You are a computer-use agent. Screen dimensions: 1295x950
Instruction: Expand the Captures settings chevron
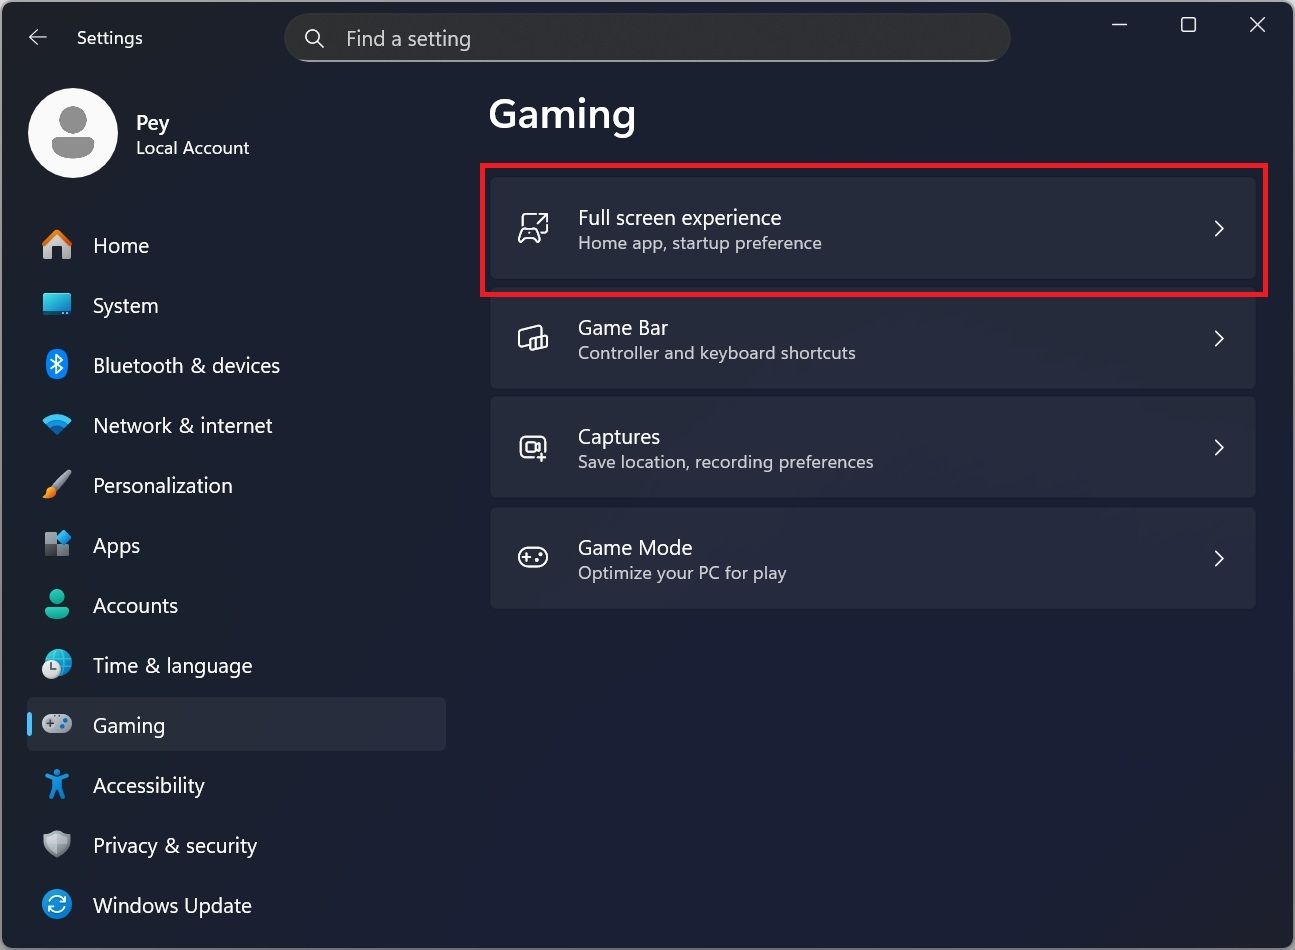tap(1219, 448)
